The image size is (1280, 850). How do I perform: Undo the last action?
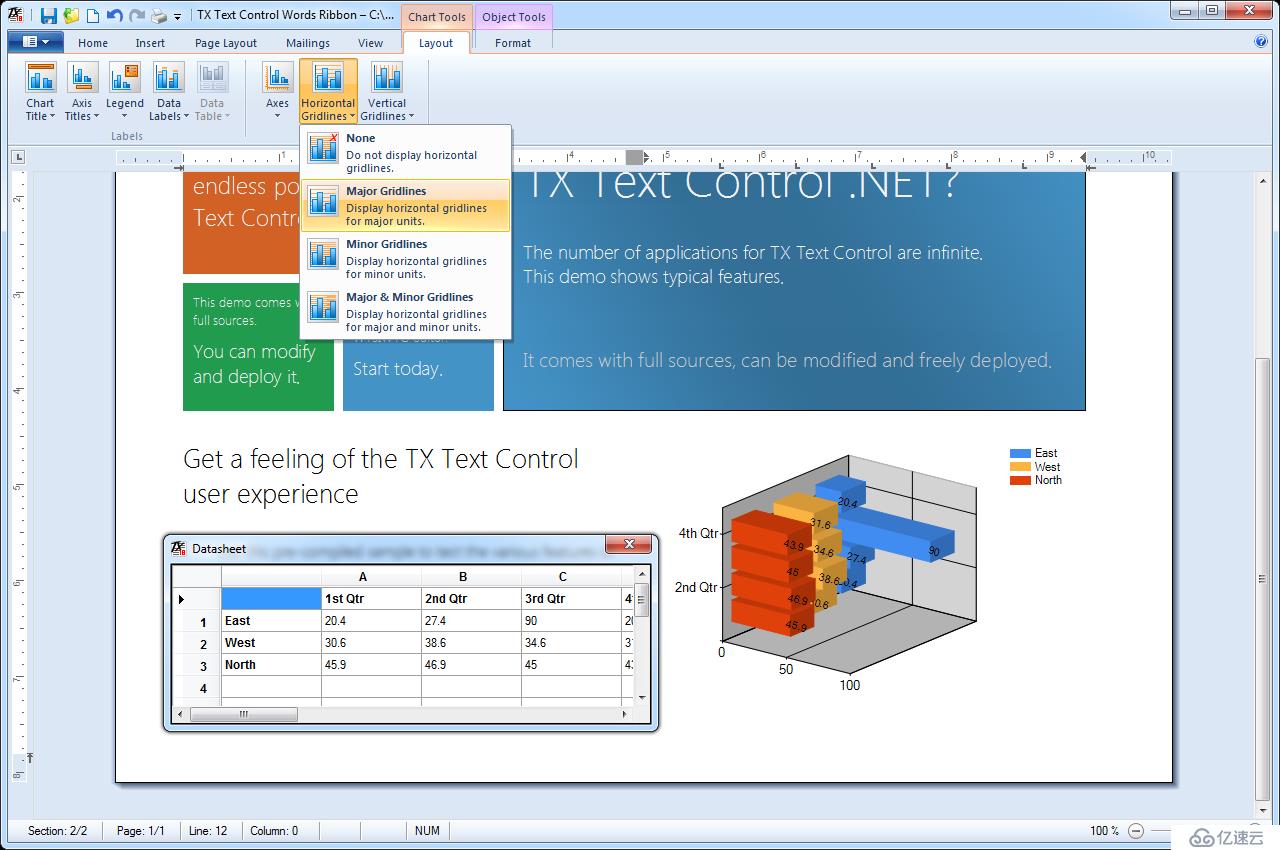pyautogui.click(x=115, y=15)
